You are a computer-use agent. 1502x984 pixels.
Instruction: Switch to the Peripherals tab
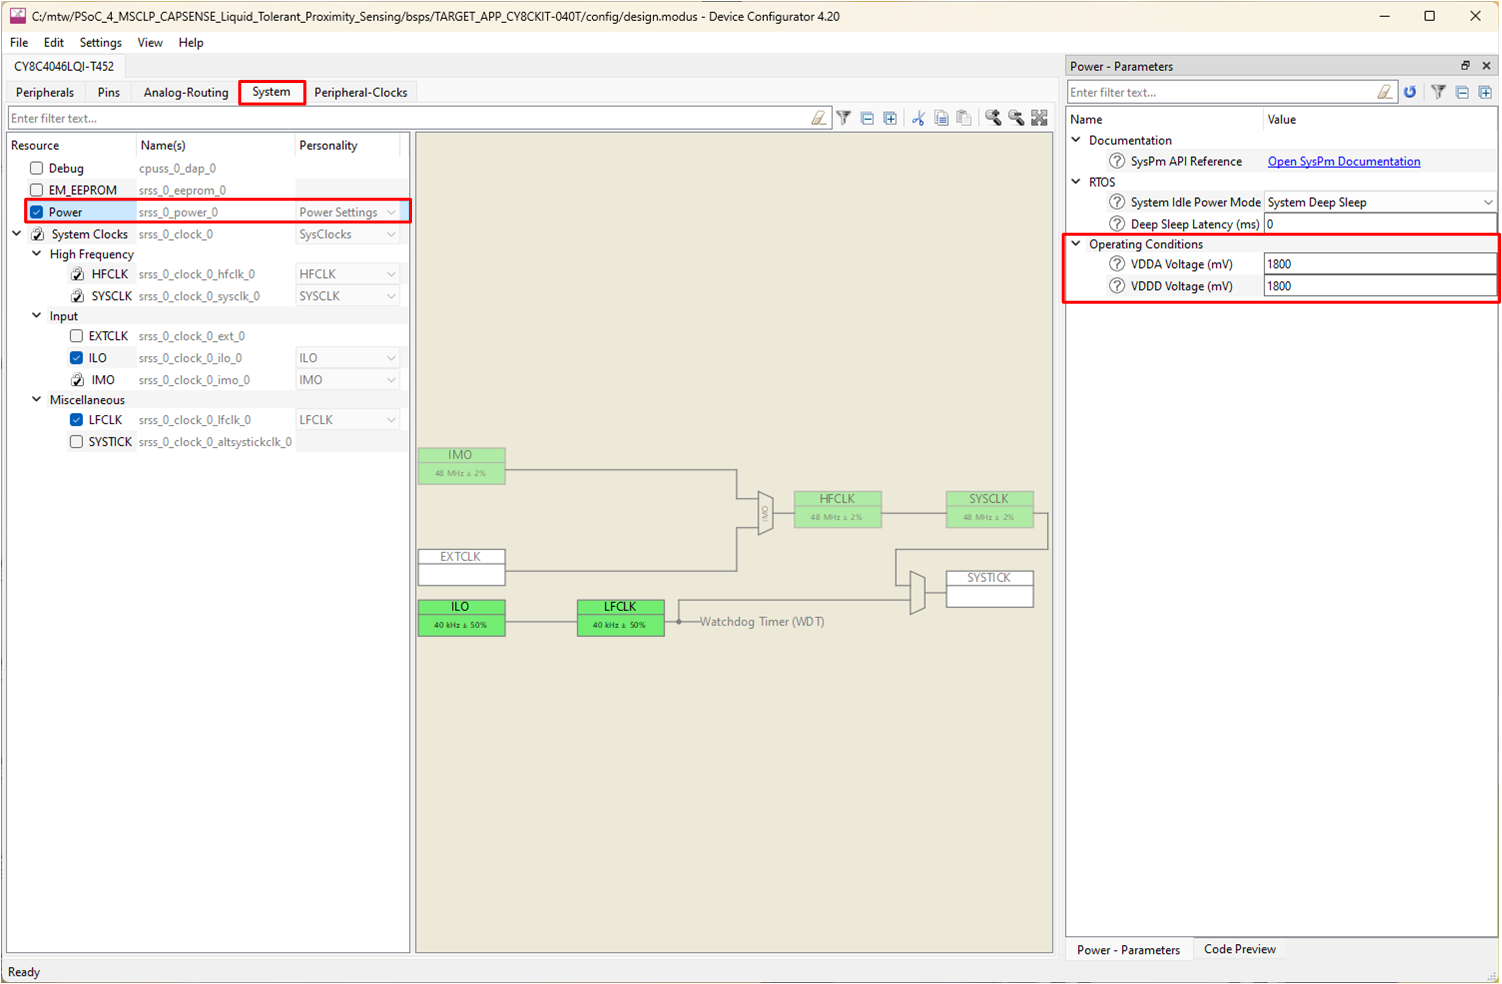pos(45,92)
